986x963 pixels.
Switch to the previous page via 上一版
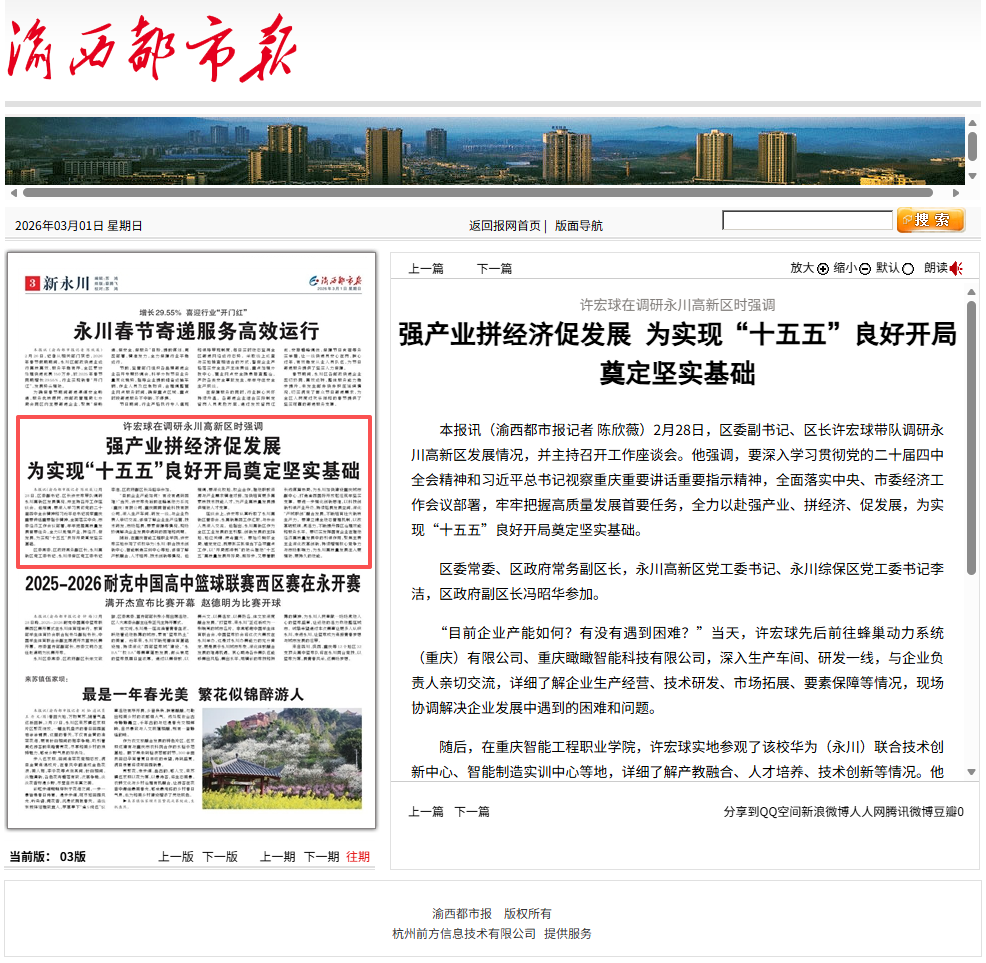coord(176,856)
